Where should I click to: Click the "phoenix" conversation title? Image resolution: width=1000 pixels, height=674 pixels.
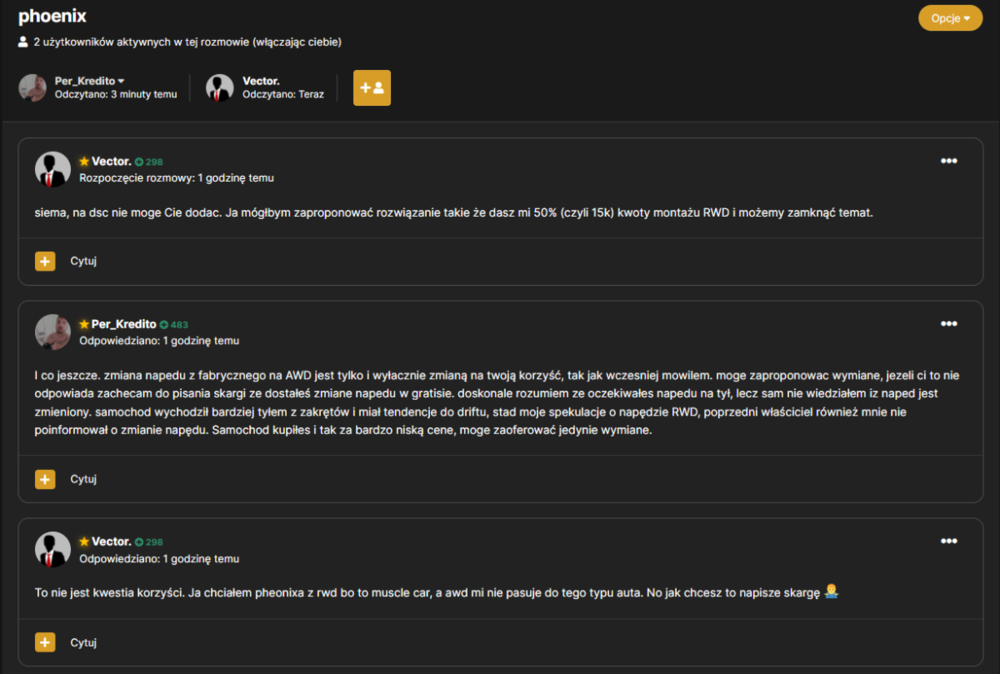[52, 16]
